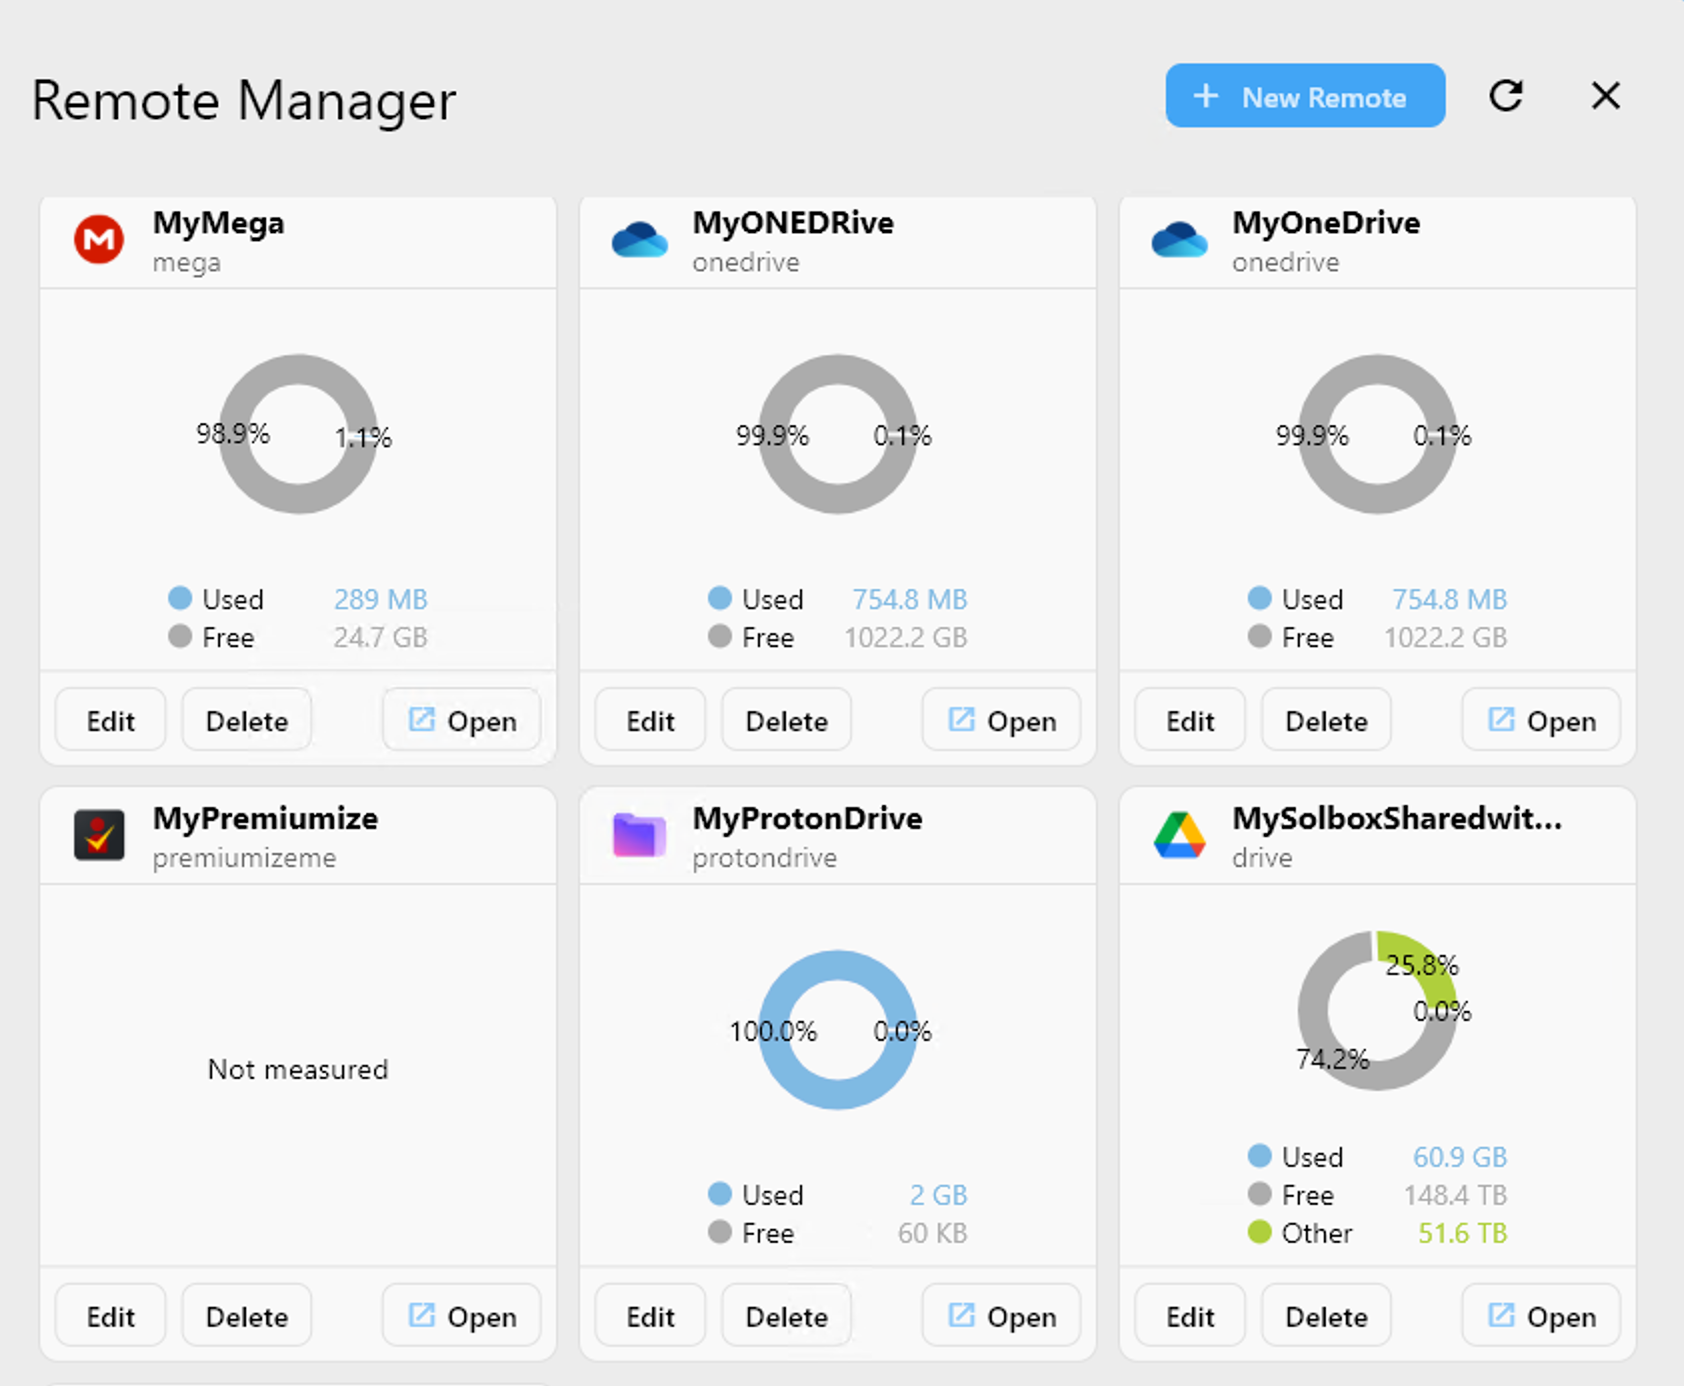Viewport: 1684px width, 1386px height.
Task: Delete the MyProtonDrive remote
Action: point(785,1315)
